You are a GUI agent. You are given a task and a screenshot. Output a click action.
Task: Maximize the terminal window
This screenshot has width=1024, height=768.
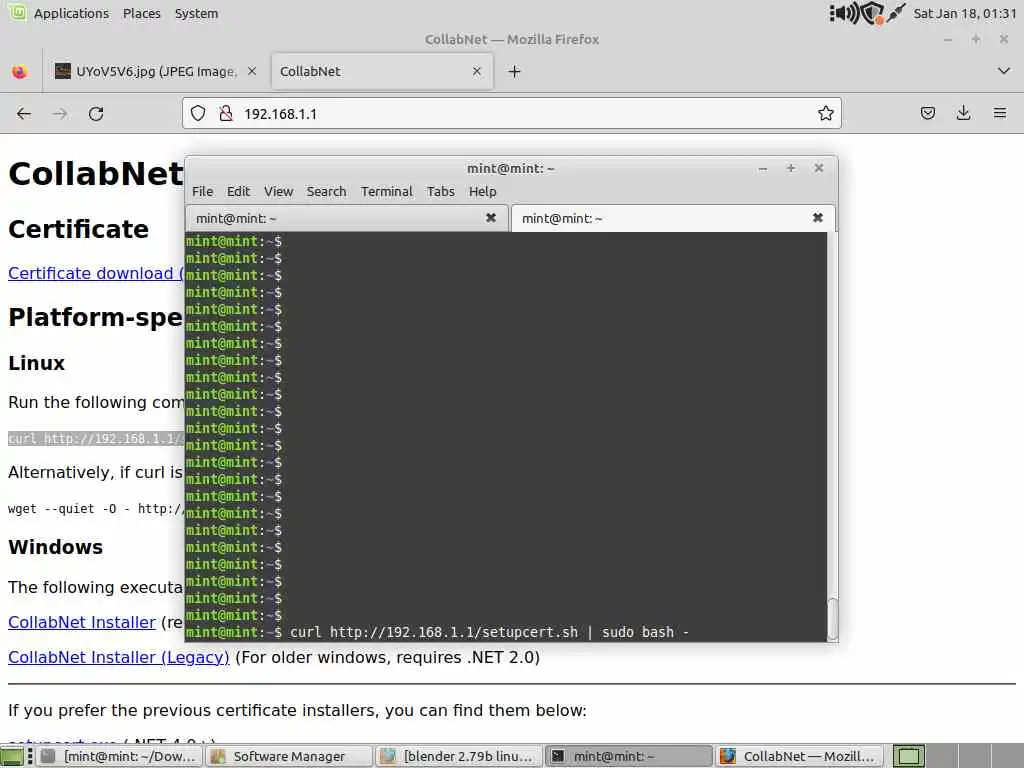click(790, 168)
